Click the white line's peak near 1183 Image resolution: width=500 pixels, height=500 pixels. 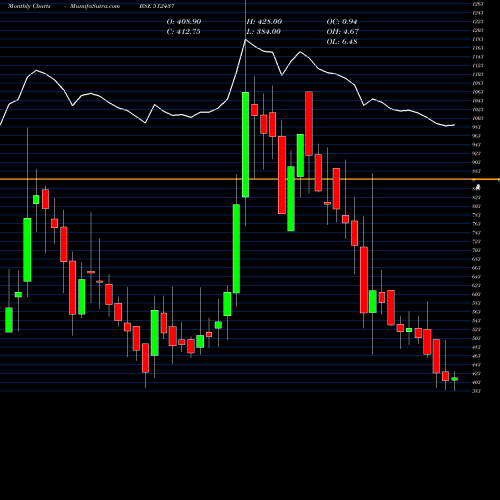coord(246,40)
